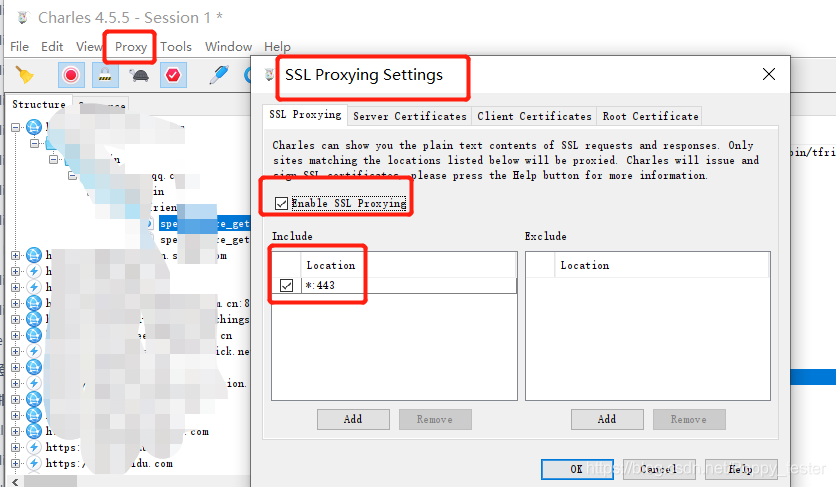Select the SSL Proxying tab
The width and height of the screenshot is (836, 487).
(x=305, y=115)
